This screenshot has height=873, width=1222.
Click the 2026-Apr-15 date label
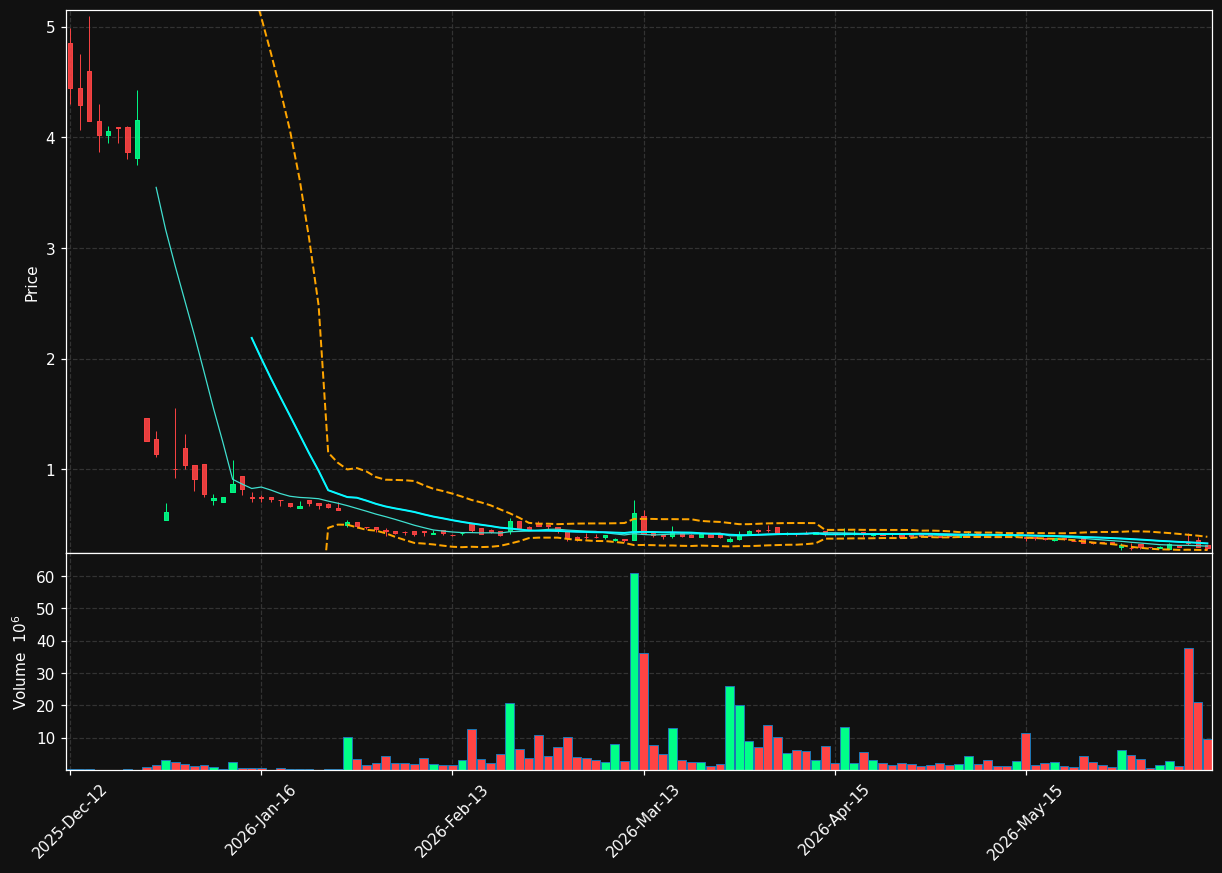[834, 820]
